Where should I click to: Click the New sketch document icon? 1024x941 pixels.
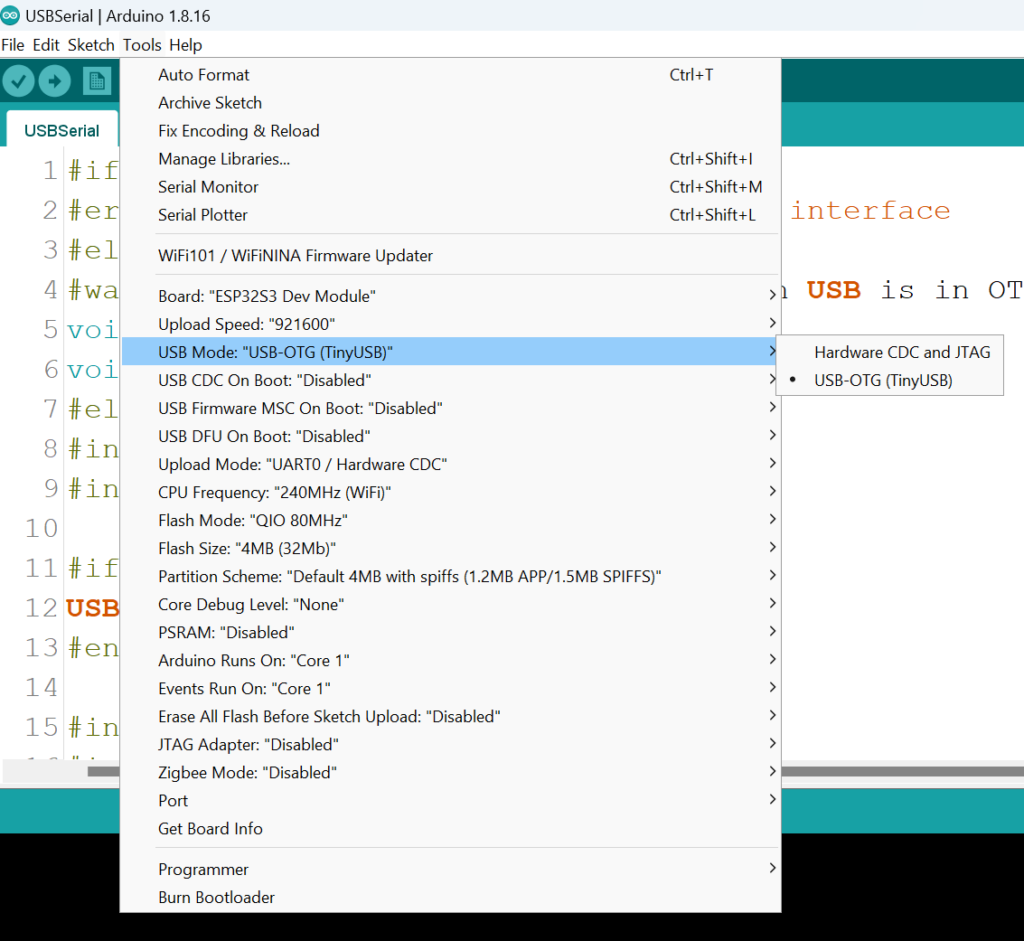(97, 82)
